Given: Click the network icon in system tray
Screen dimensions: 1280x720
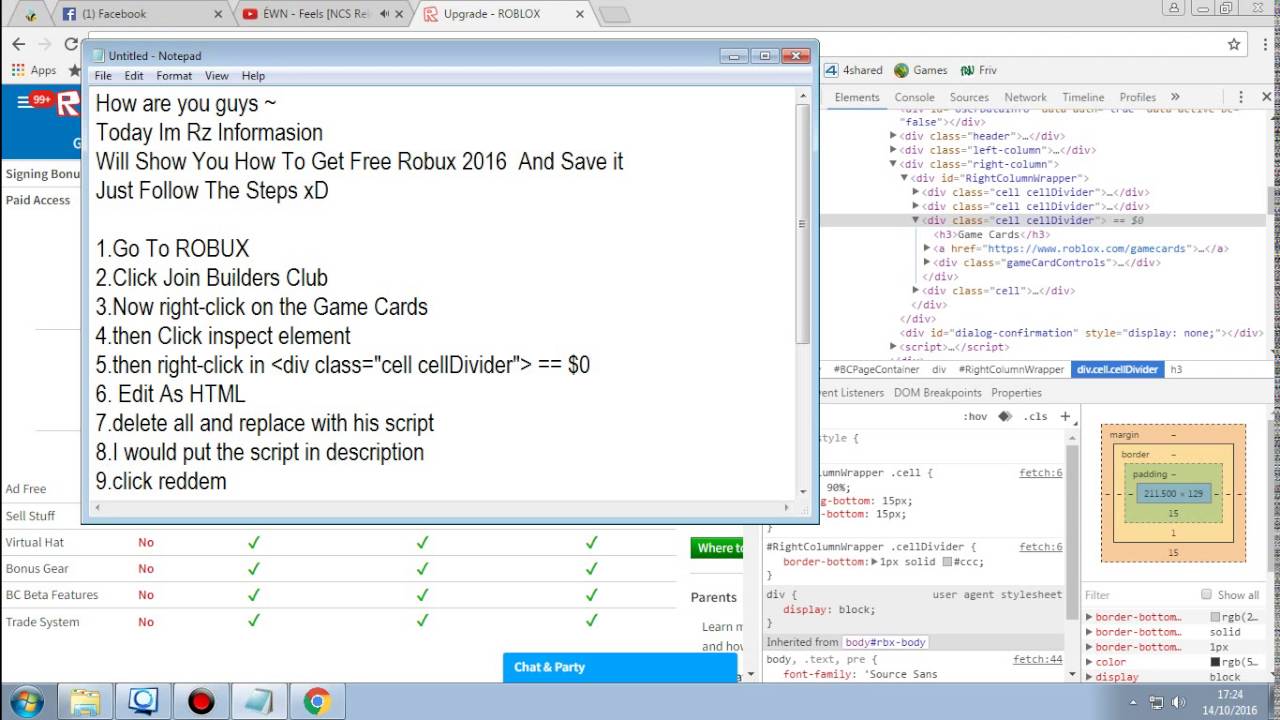Looking at the screenshot, I should [x=1157, y=702].
